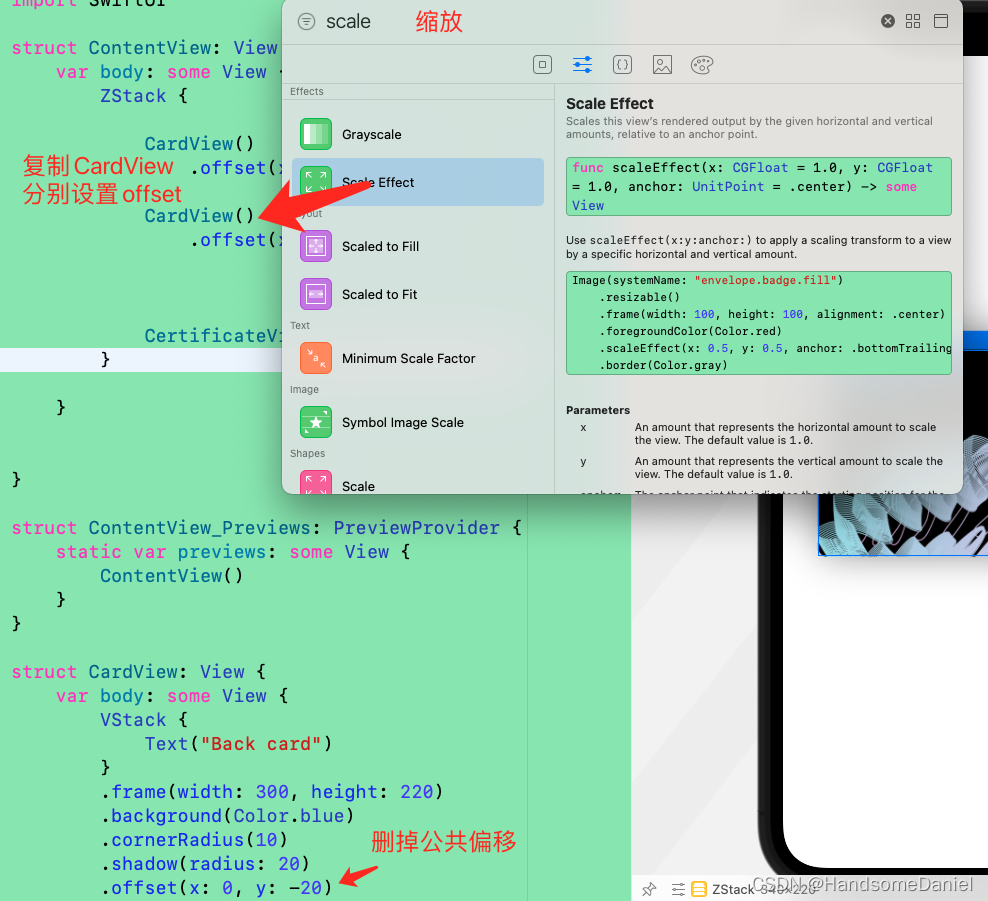Click 'struct ContentView: View' code line
The image size is (988, 901).
[x=144, y=48]
